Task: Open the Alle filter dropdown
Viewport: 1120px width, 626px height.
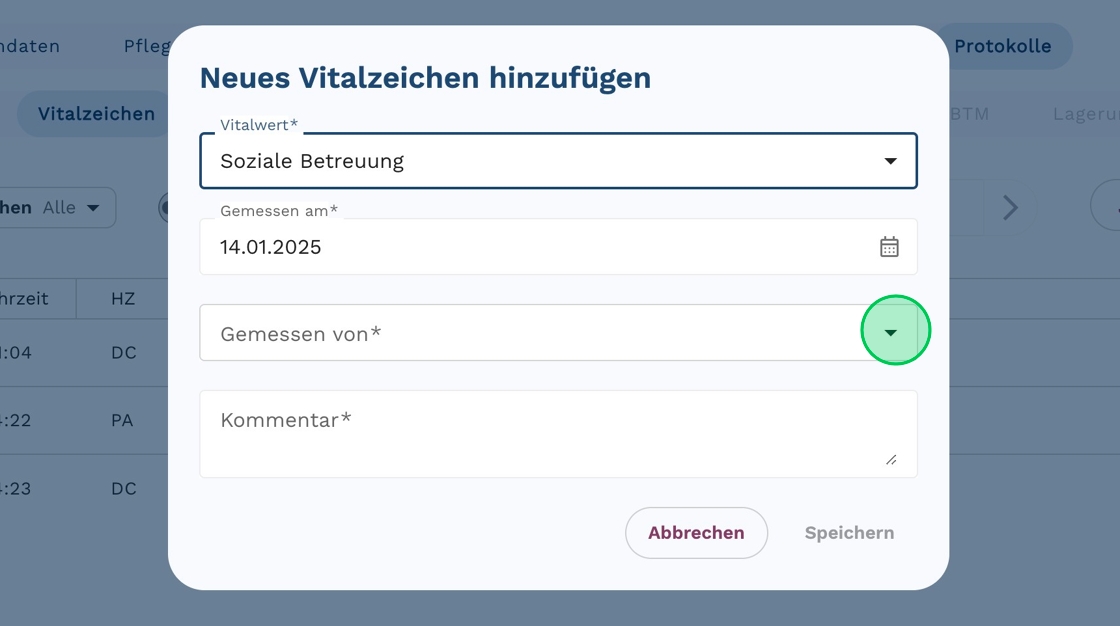Action: point(71,208)
